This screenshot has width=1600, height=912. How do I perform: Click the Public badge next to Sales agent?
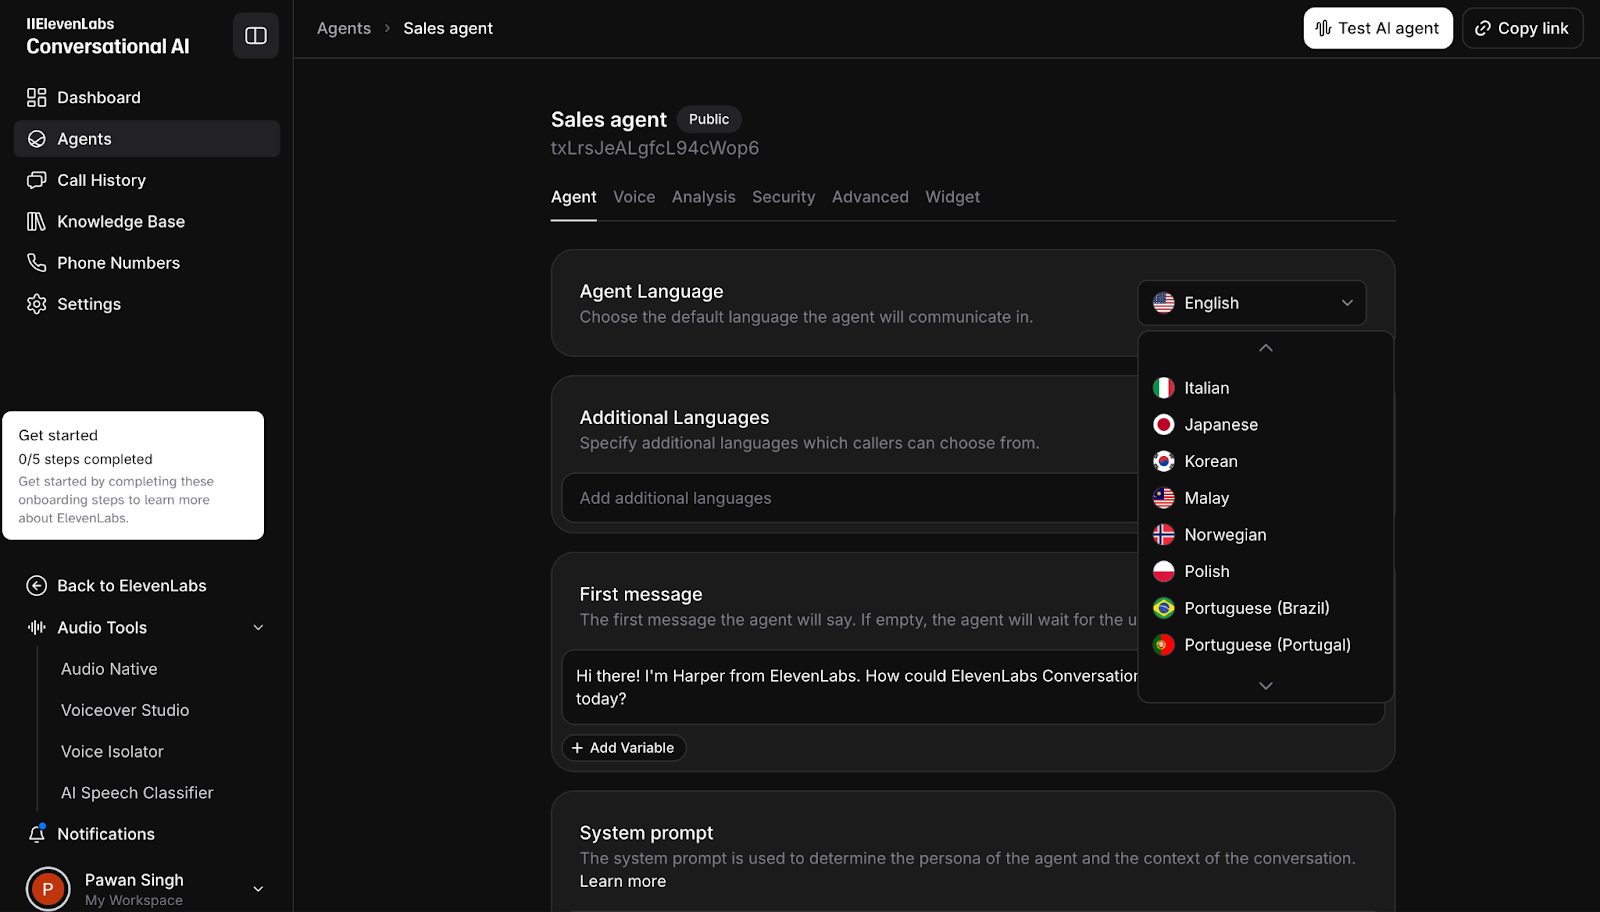(x=709, y=119)
